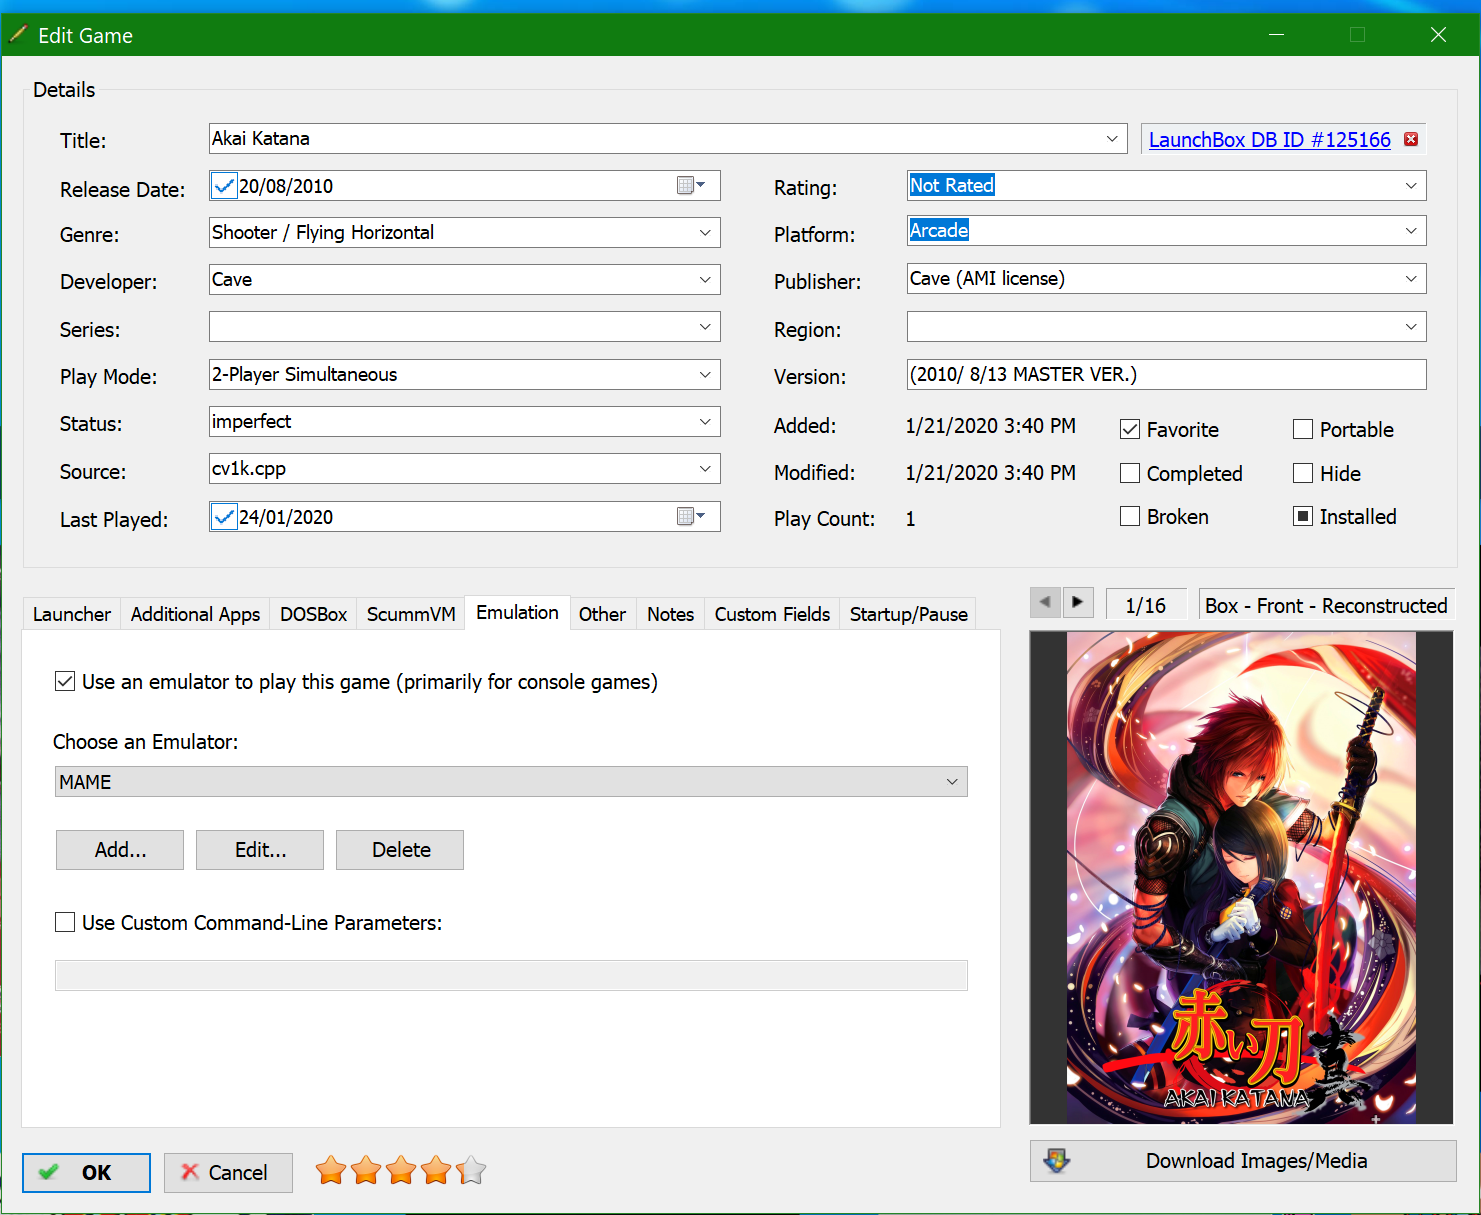Click the 1/16 image counter
This screenshot has height=1215, width=1481.
click(1146, 605)
